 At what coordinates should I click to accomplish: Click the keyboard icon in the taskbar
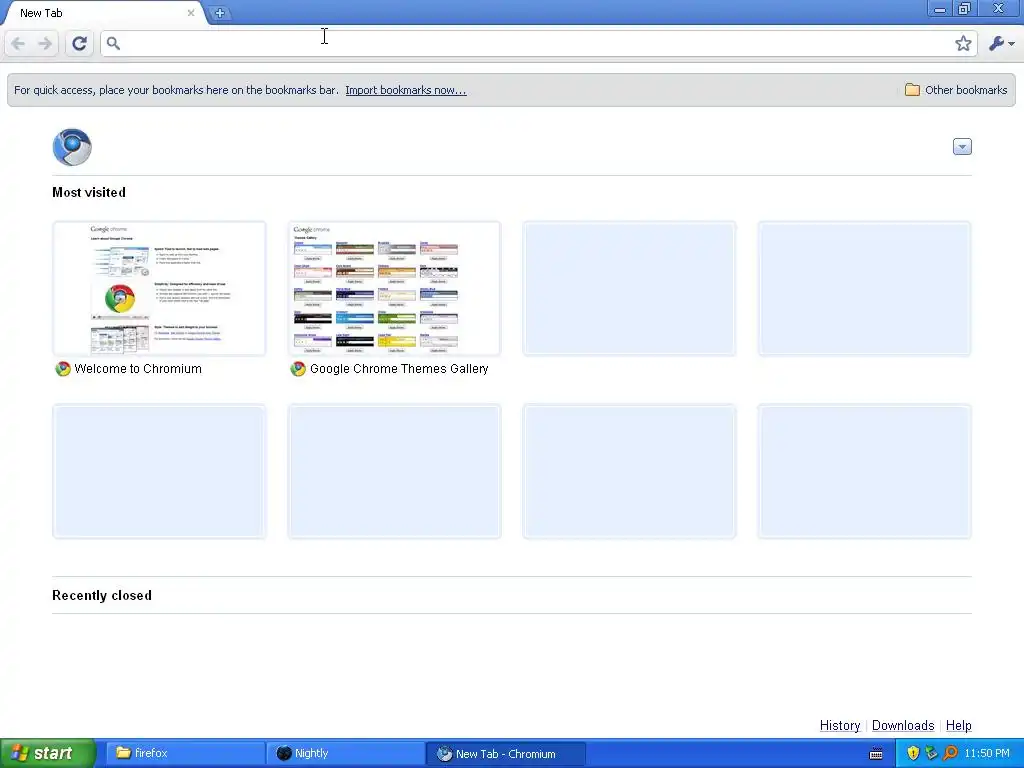[876, 754]
